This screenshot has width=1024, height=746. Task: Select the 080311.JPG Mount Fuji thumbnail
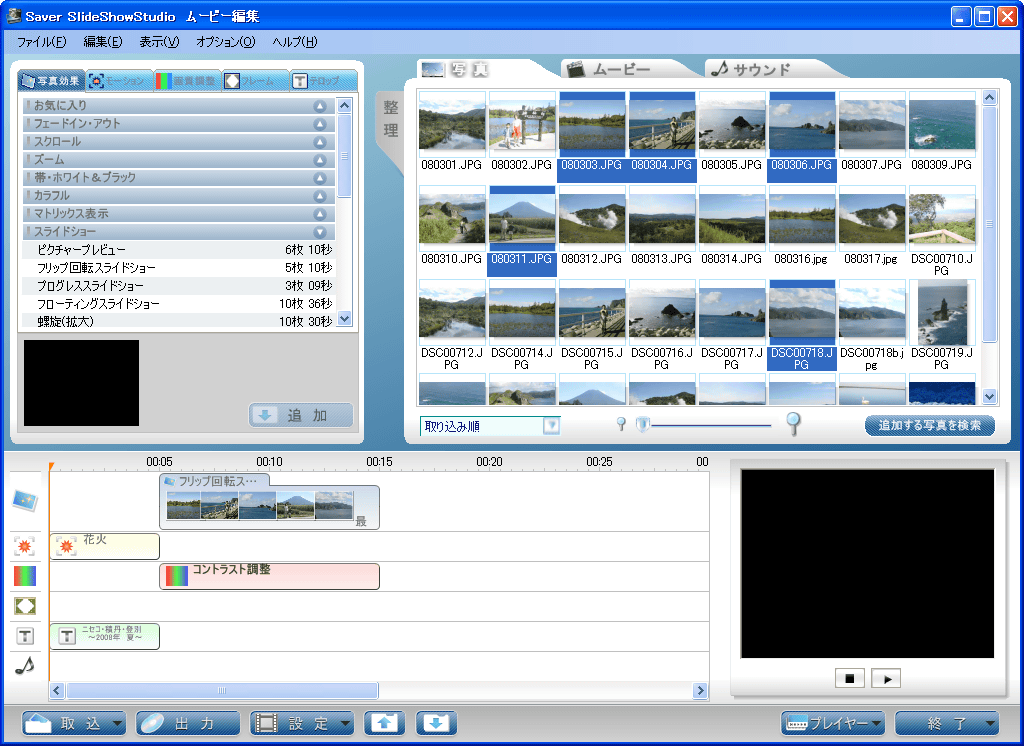coord(521,225)
